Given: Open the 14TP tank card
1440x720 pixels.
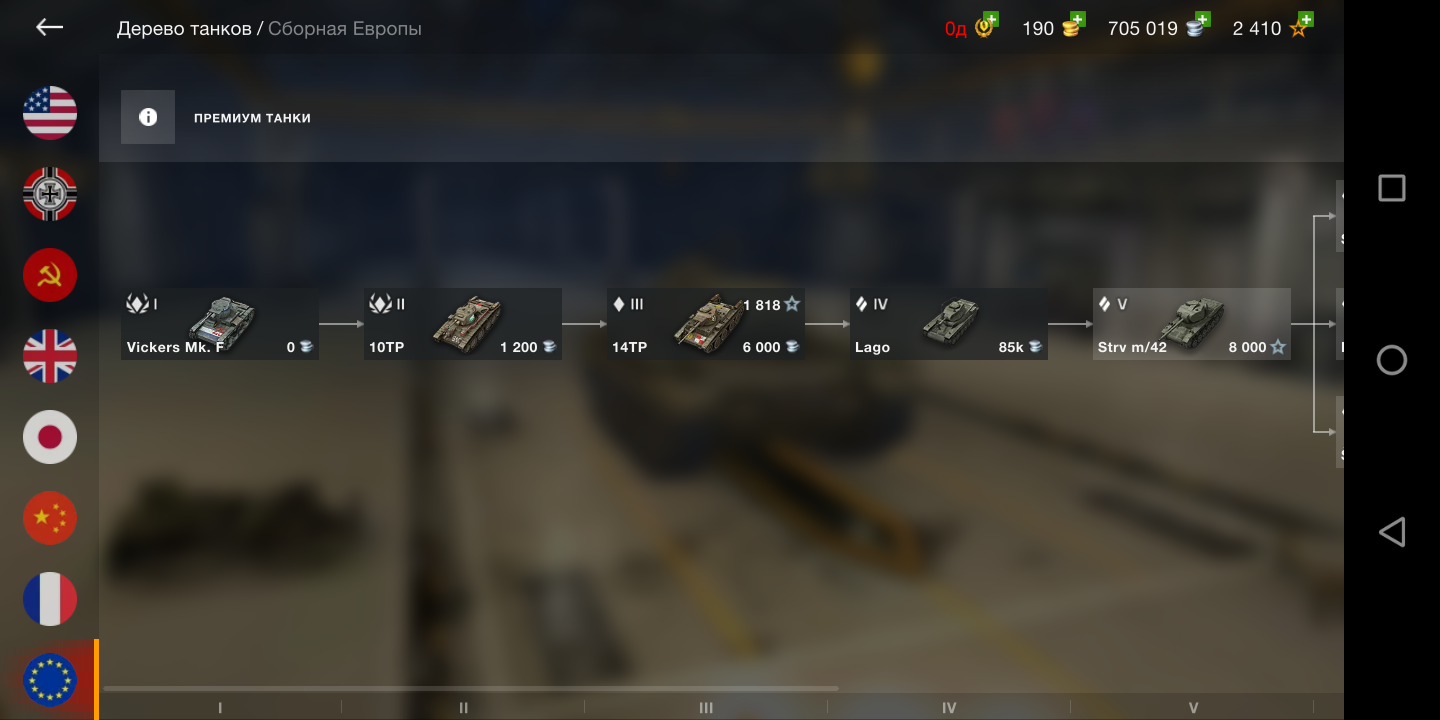Looking at the screenshot, I should [x=706, y=324].
